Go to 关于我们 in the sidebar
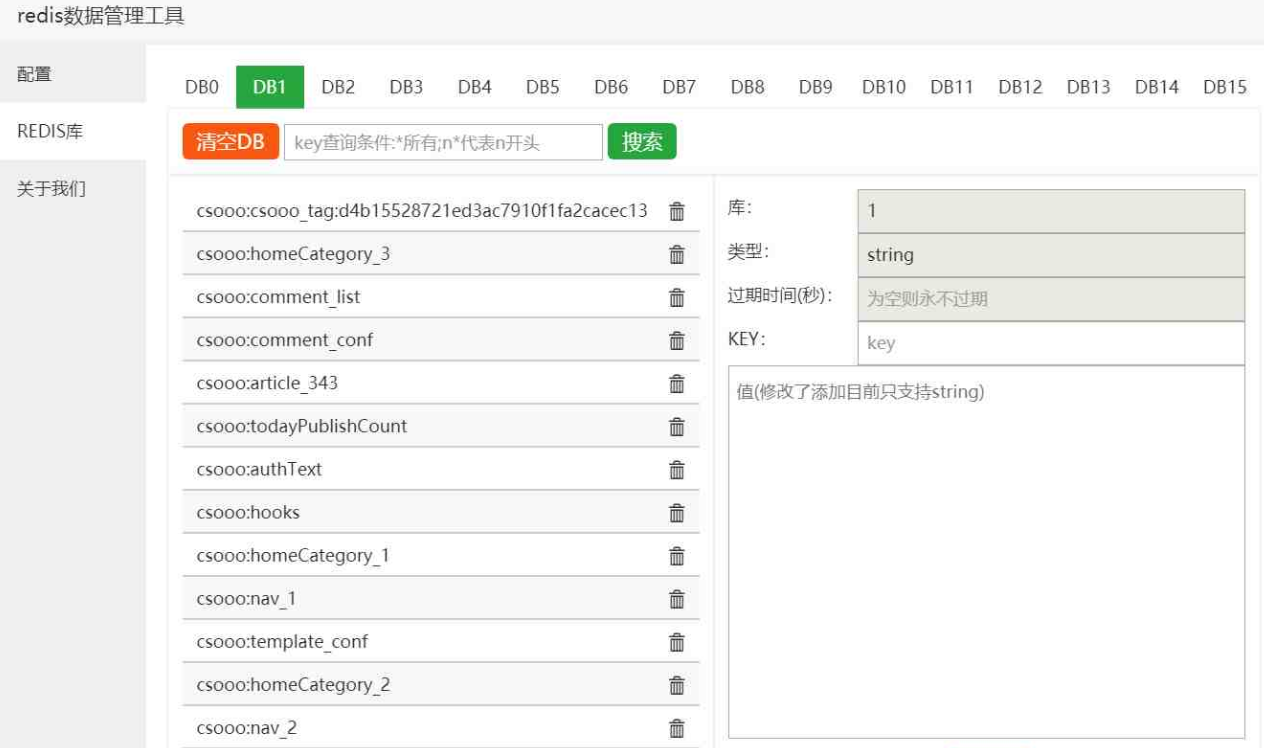The image size is (1264, 748). 51,189
